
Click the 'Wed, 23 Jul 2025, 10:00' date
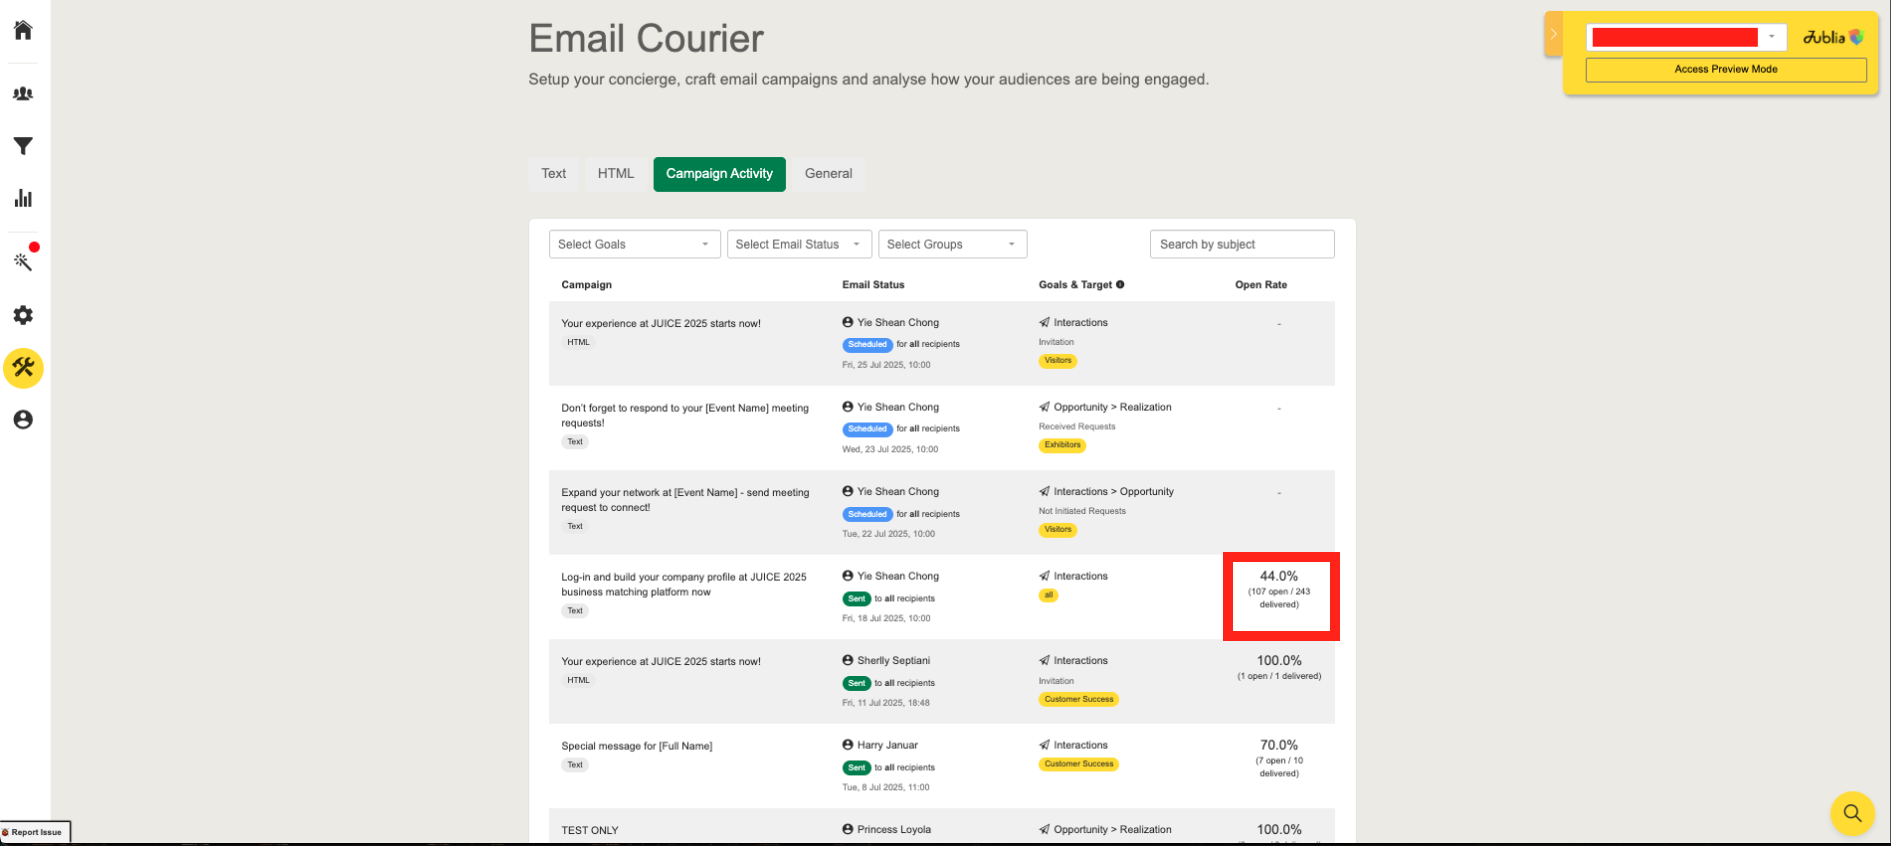point(890,449)
